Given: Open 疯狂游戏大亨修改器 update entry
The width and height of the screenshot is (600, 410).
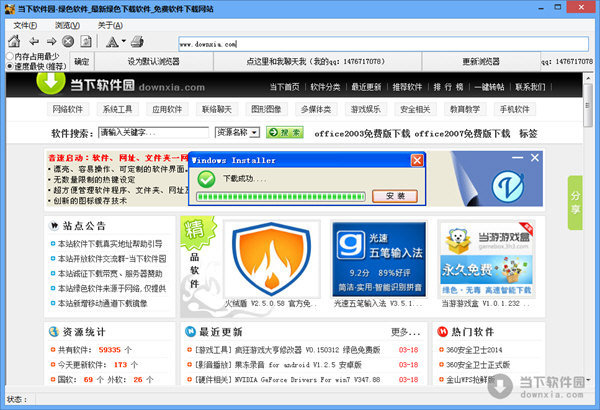Looking at the screenshot, I should pos(287,350).
